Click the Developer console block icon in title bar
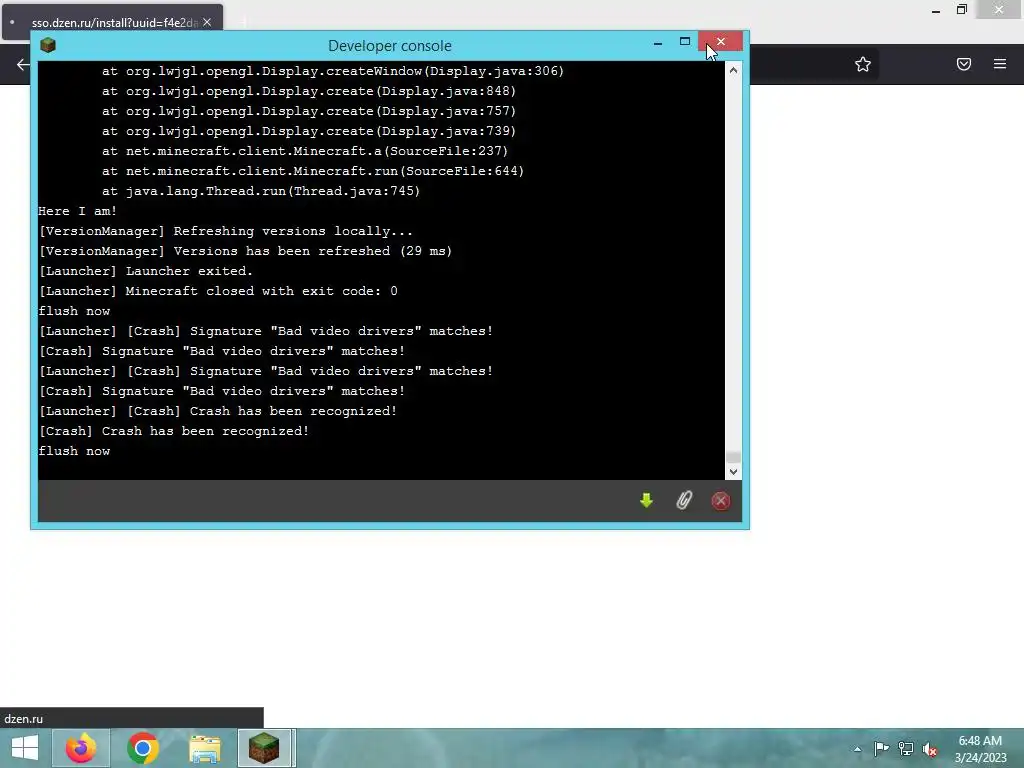This screenshot has height=768, width=1024. pyautogui.click(x=48, y=45)
